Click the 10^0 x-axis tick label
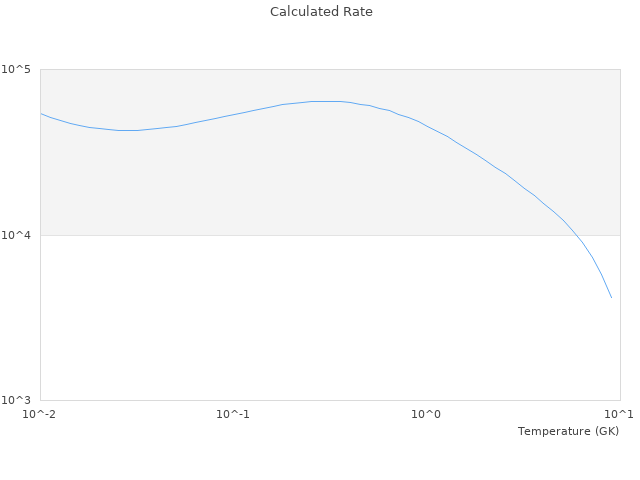Image resolution: width=640 pixels, height=480 pixels. tap(426, 415)
